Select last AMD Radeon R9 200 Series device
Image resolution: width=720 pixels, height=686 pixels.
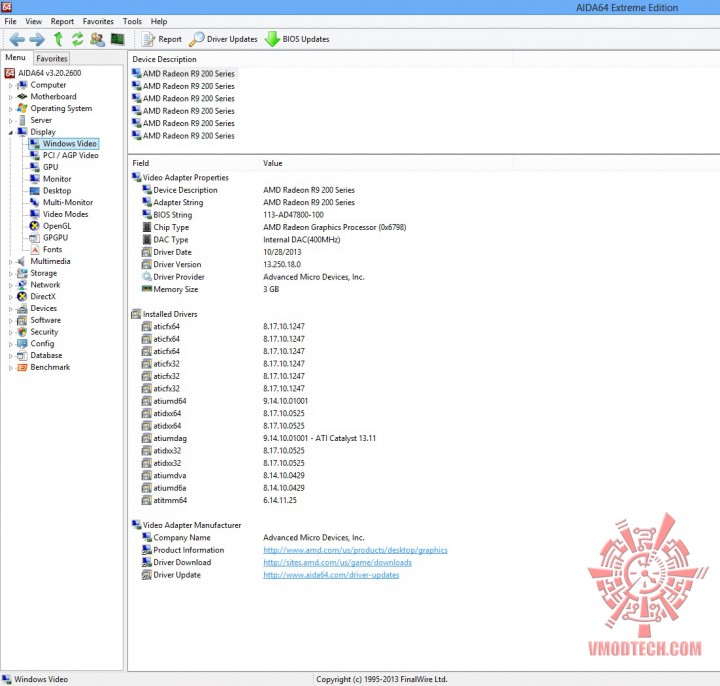tap(184, 135)
